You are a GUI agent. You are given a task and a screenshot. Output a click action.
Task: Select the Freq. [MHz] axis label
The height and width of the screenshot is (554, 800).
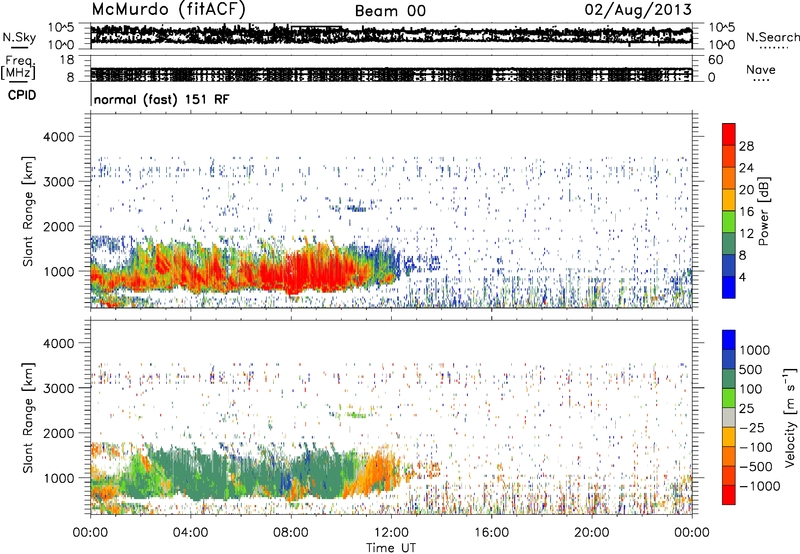coord(18,67)
